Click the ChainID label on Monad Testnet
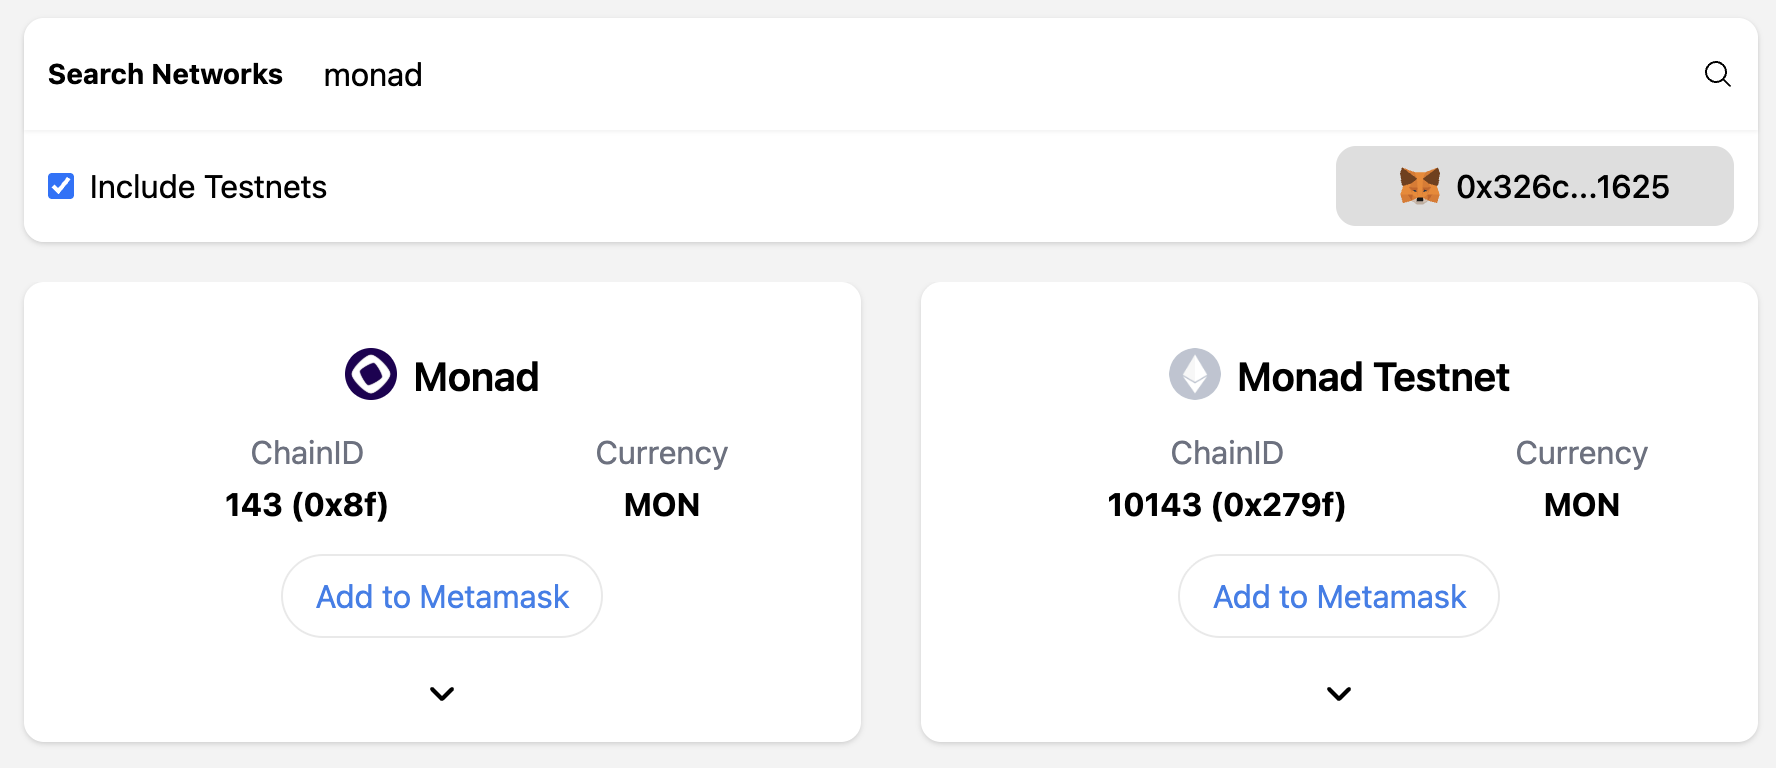This screenshot has height=768, width=1776. tap(1226, 453)
